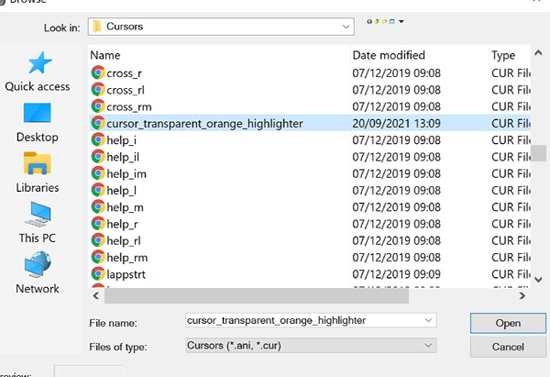Click the horizontal scrollbar thumb

click(x=256, y=296)
